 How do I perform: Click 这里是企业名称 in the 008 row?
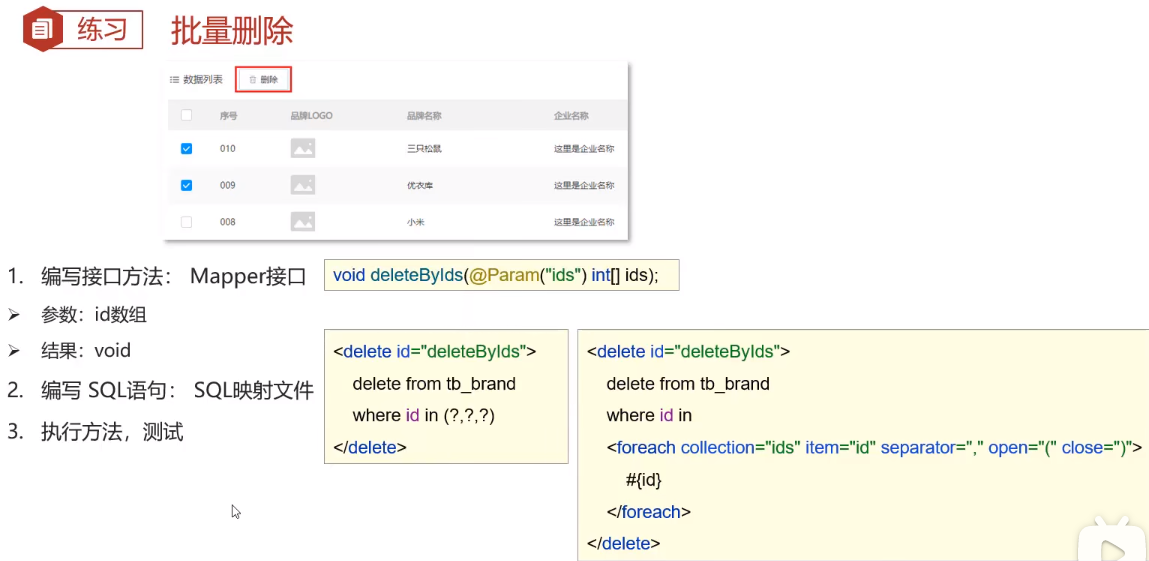pyautogui.click(x=584, y=222)
